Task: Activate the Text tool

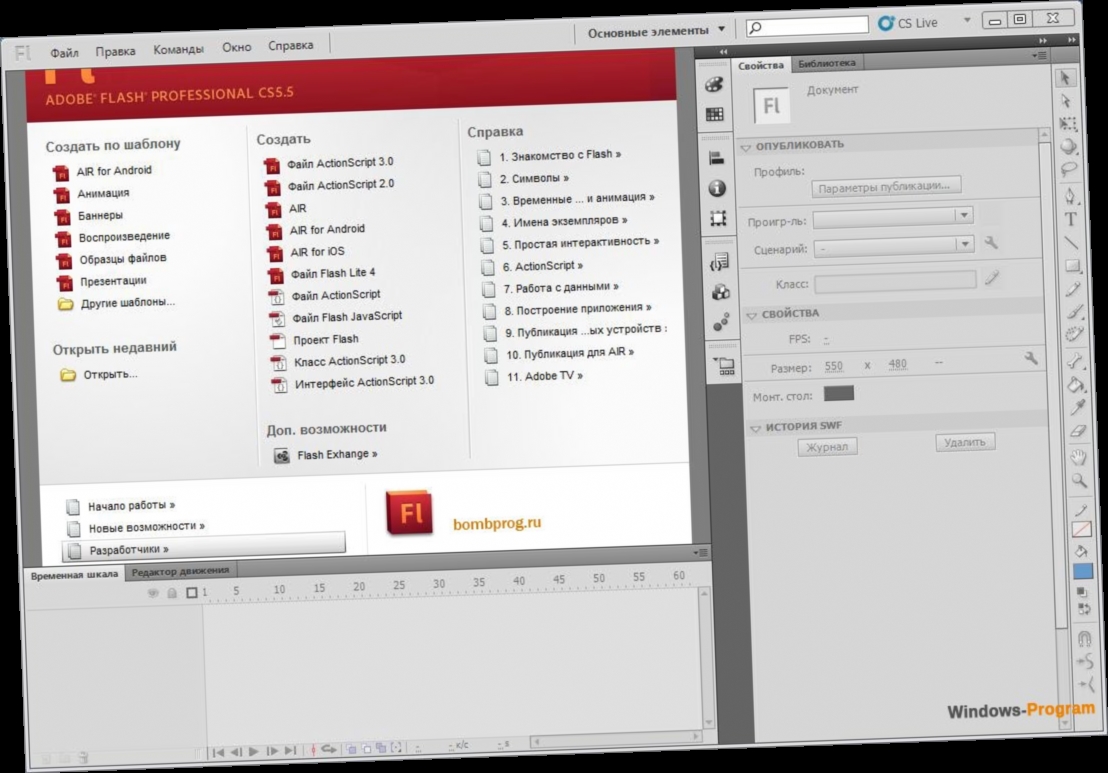Action: click(x=1071, y=220)
